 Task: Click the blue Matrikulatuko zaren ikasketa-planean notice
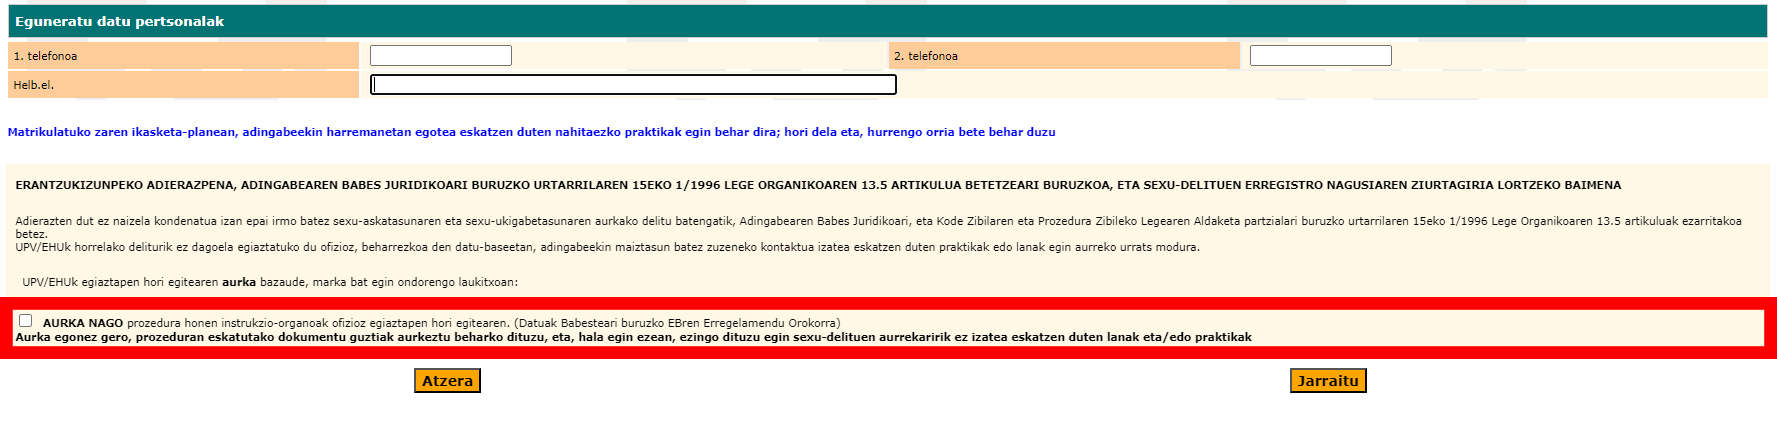(x=531, y=132)
